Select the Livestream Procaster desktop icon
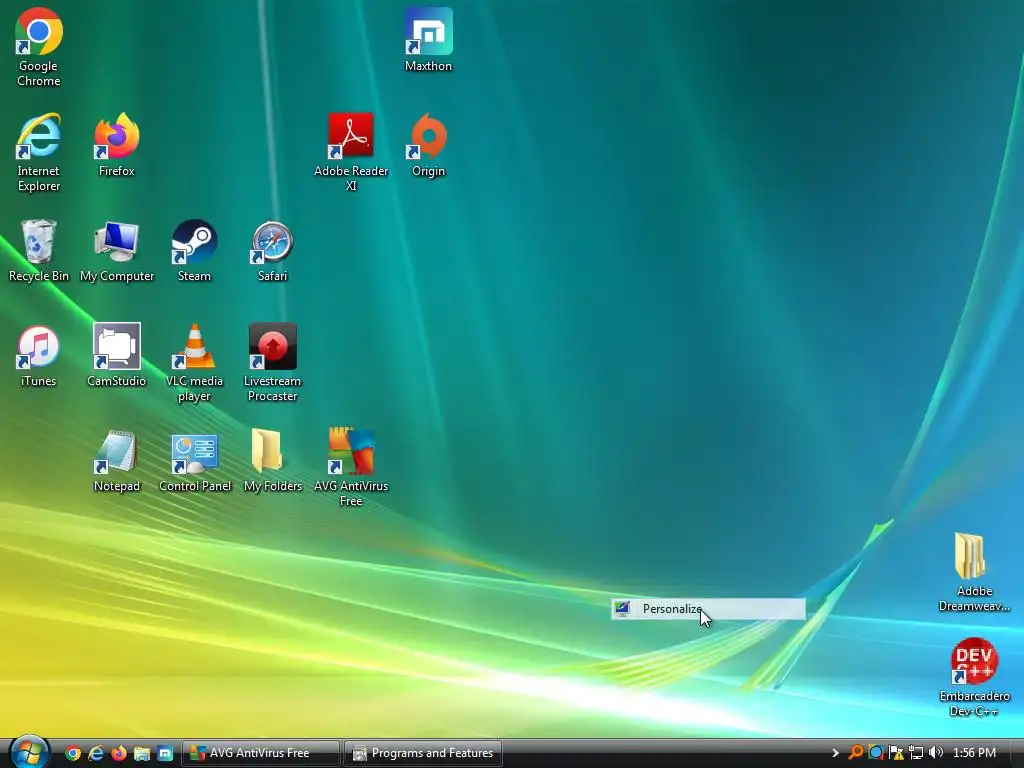Screen dimensions: 1024x768 [x=272, y=363]
